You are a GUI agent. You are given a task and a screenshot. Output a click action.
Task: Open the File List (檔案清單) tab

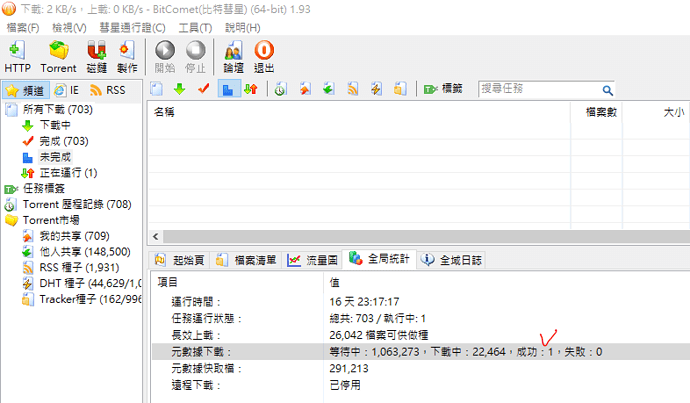click(246, 260)
